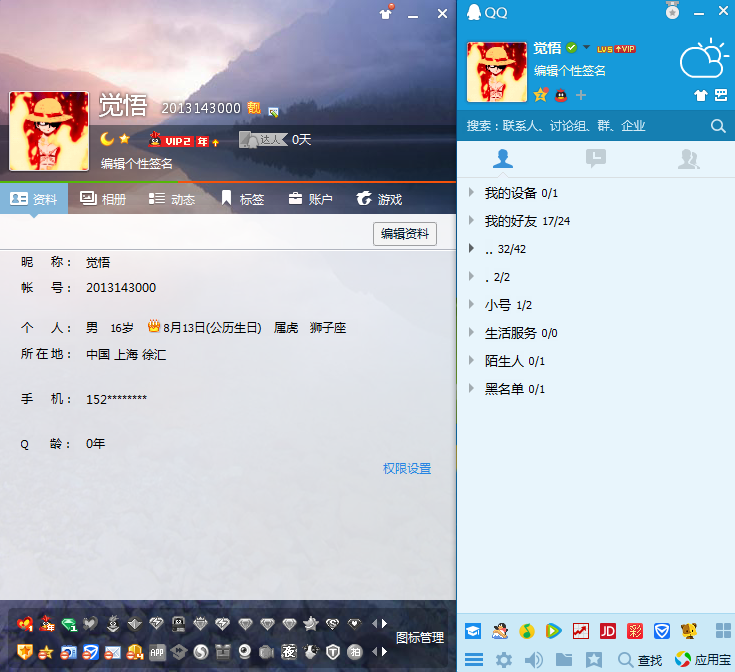This screenshot has height=672, width=735.
Task: Show next icons in bottom icon row
Action: [385, 652]
